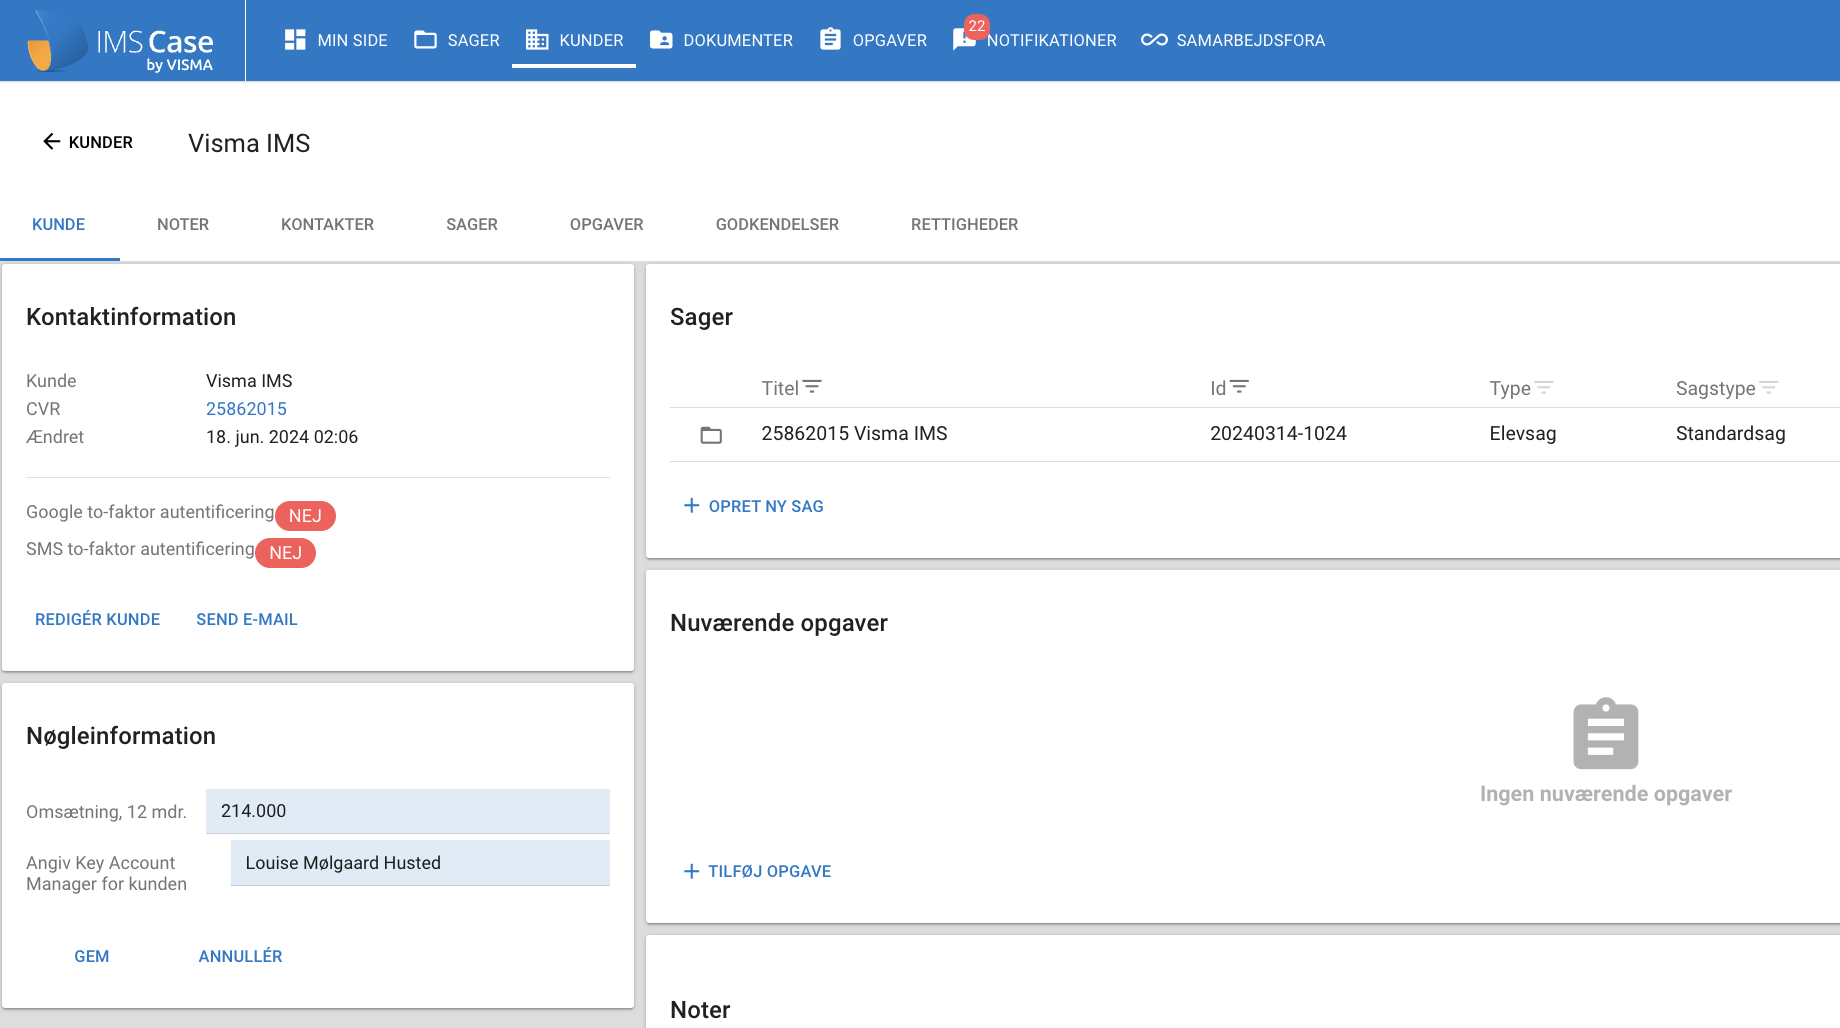Click the SMS to-faktor NEJ badge

coord(285,552)
